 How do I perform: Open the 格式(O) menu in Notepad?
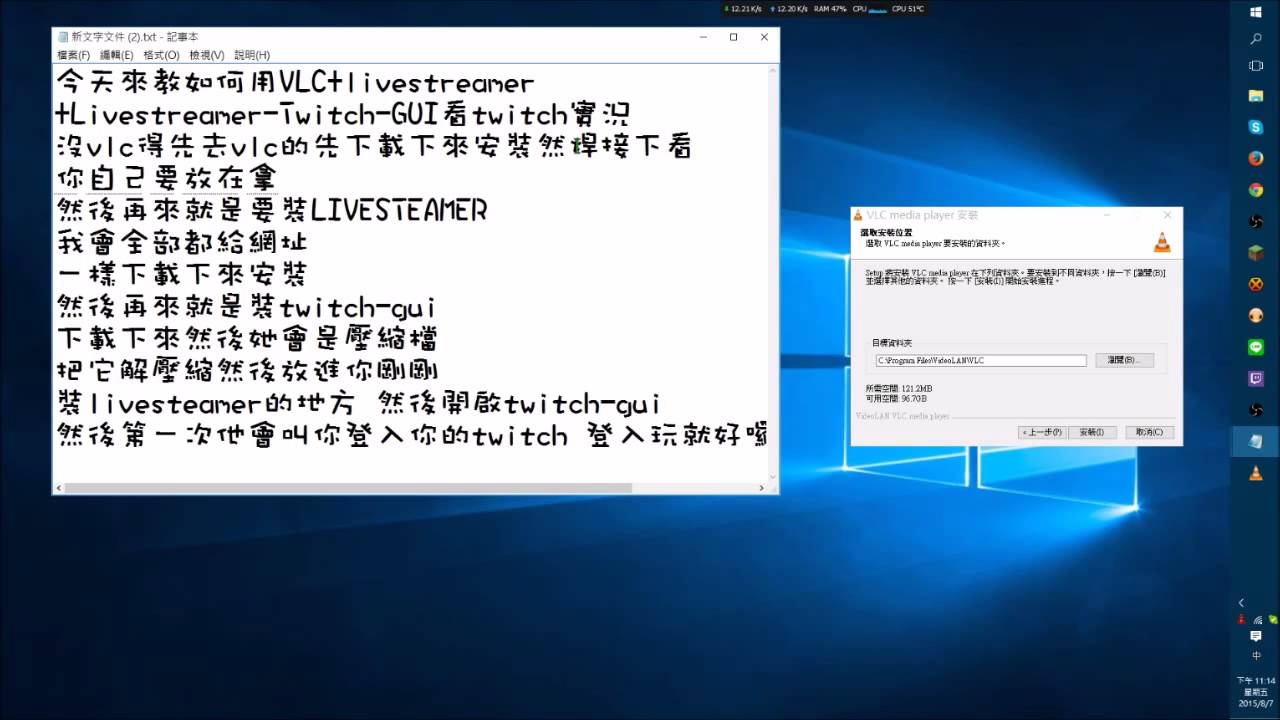point(161,55)
